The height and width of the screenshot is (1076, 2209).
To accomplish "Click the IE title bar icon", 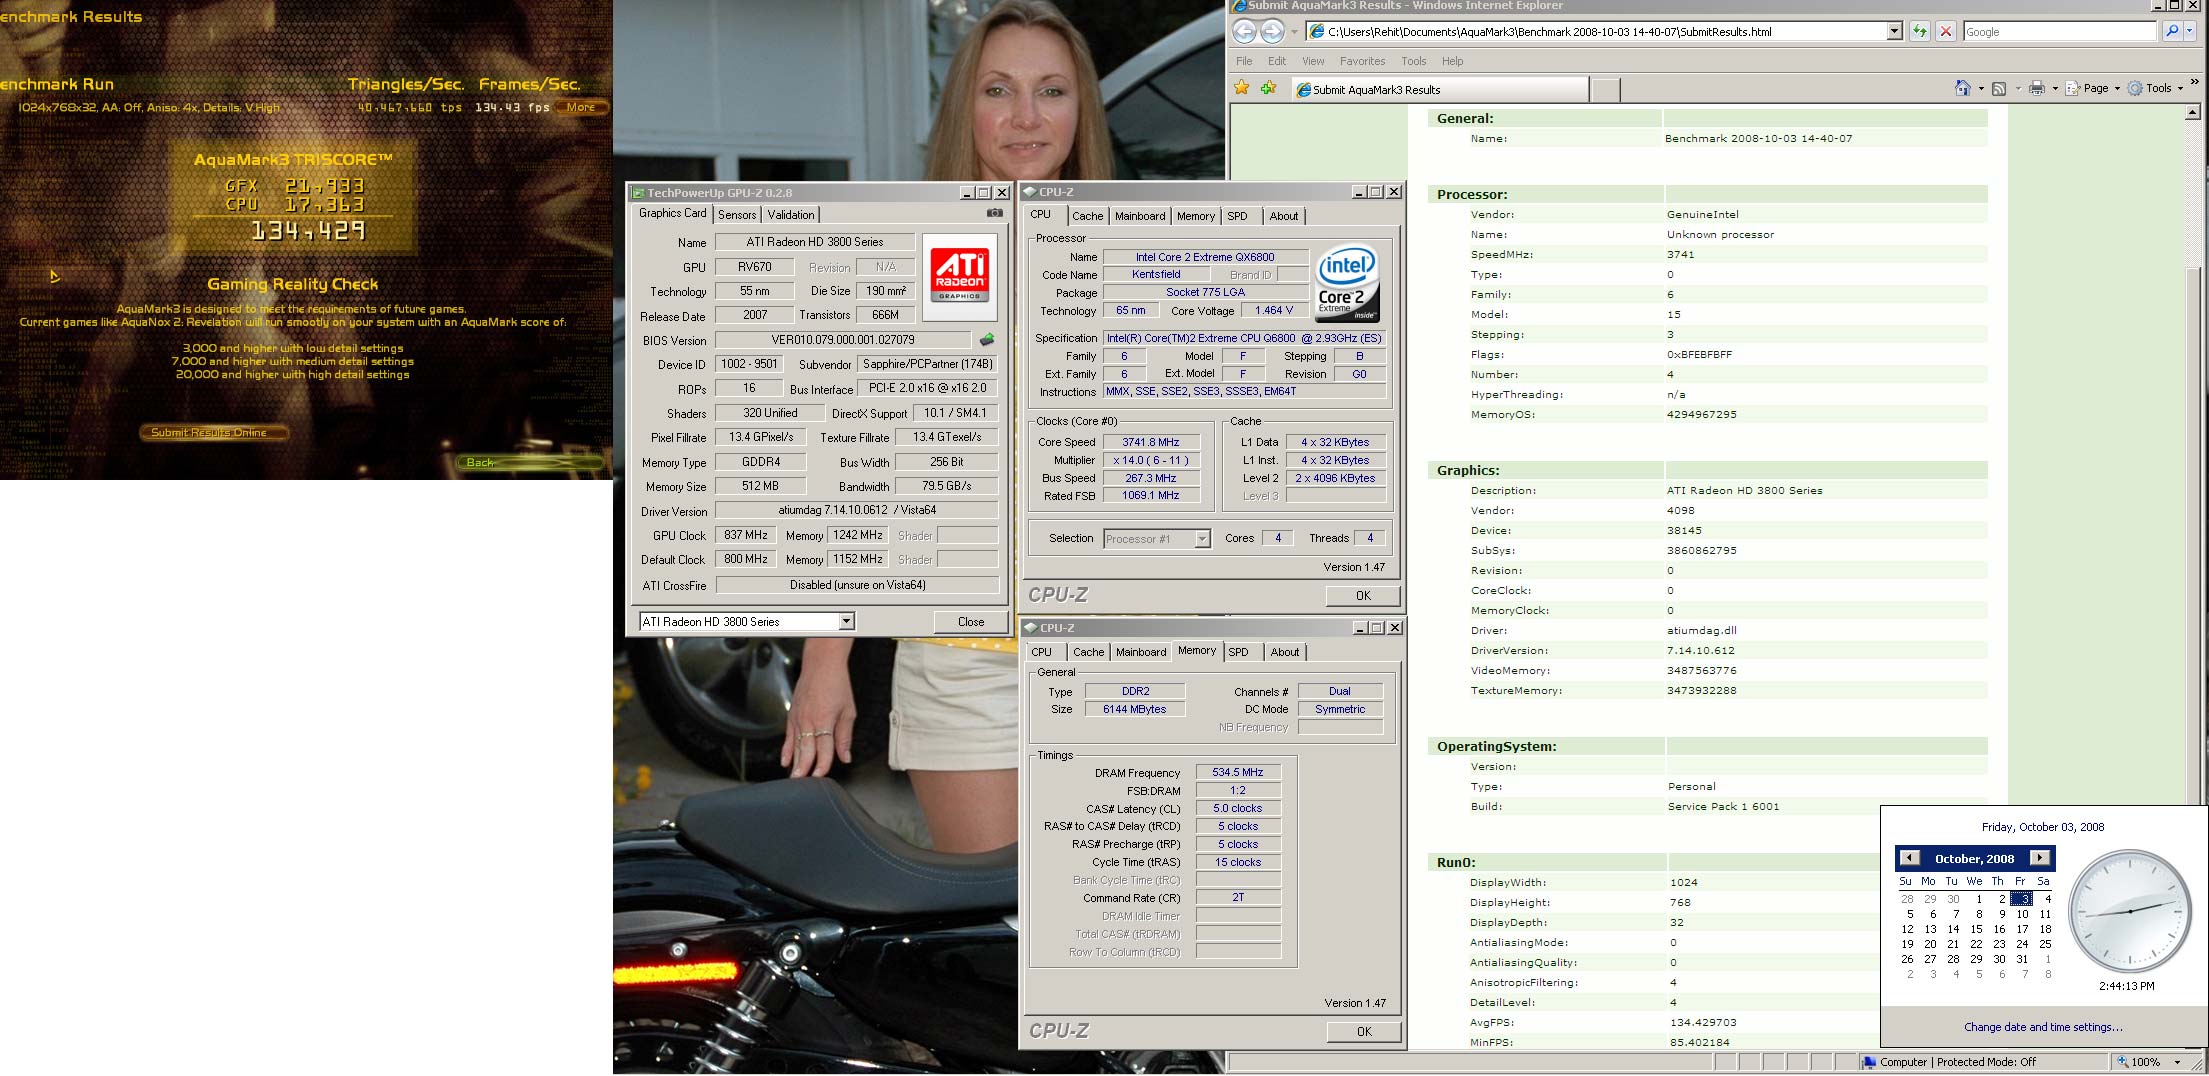I will (x=1238, y=5).
